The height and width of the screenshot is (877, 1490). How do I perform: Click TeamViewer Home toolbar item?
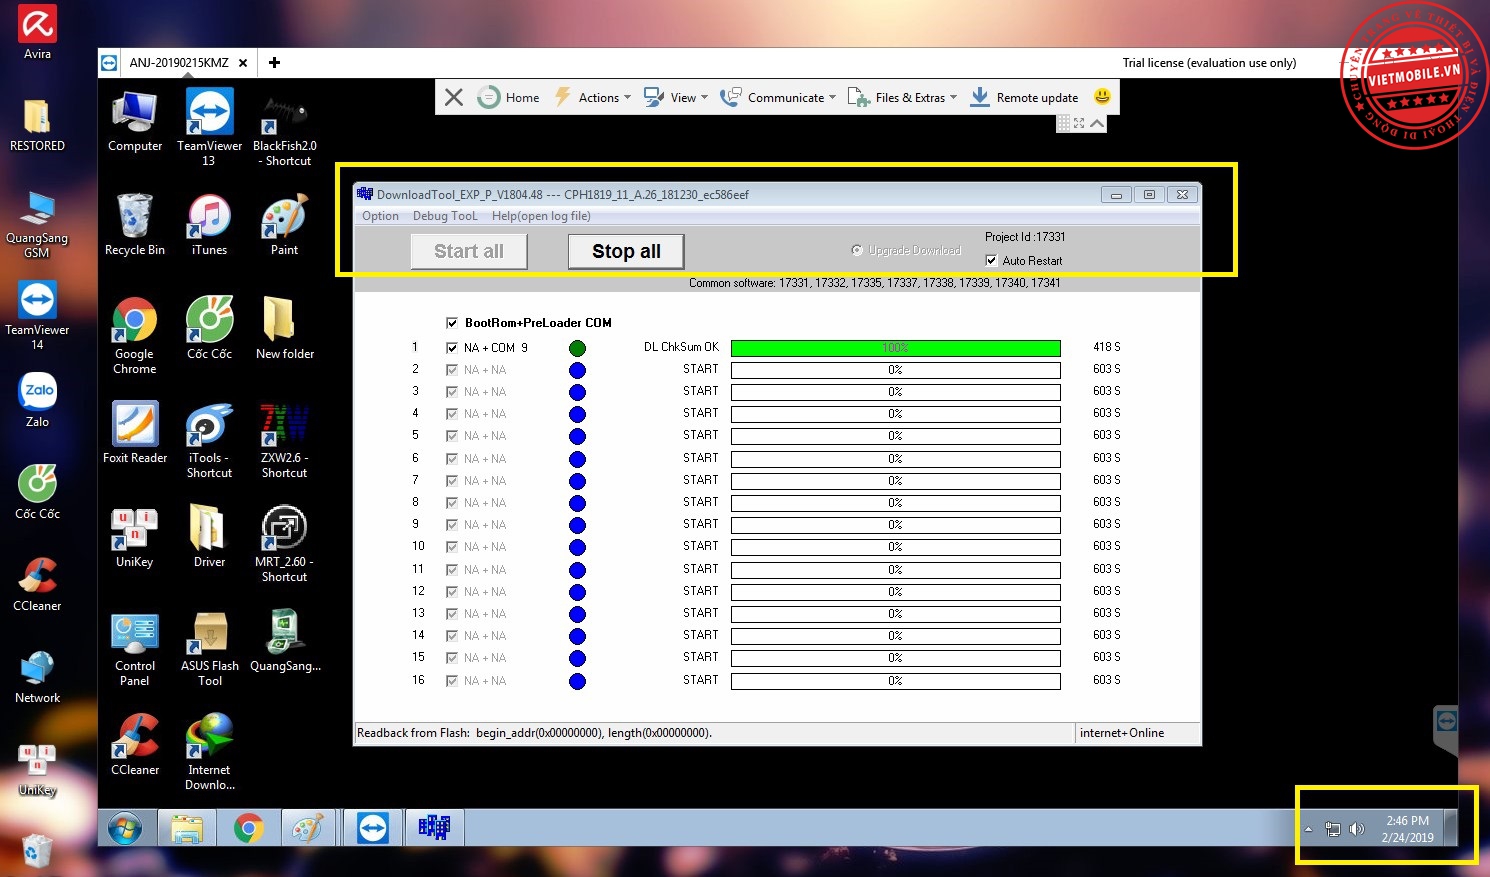[x=509, y=97]
